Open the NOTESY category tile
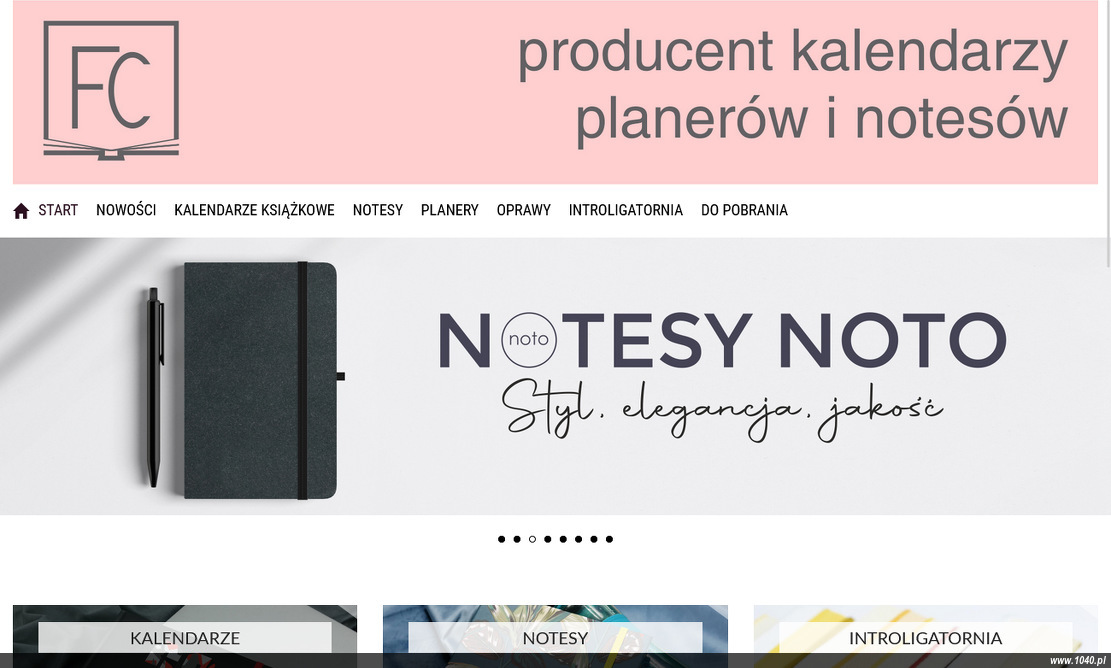 [x=555, y=636]
